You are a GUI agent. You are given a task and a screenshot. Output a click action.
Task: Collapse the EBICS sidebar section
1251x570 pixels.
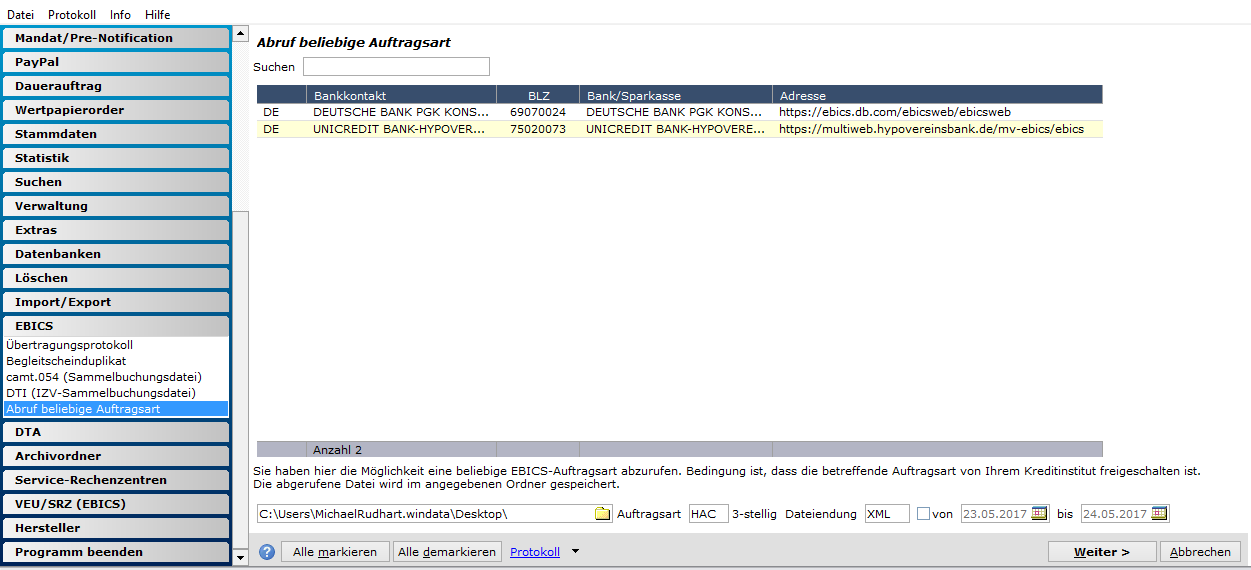coord(115,326)
